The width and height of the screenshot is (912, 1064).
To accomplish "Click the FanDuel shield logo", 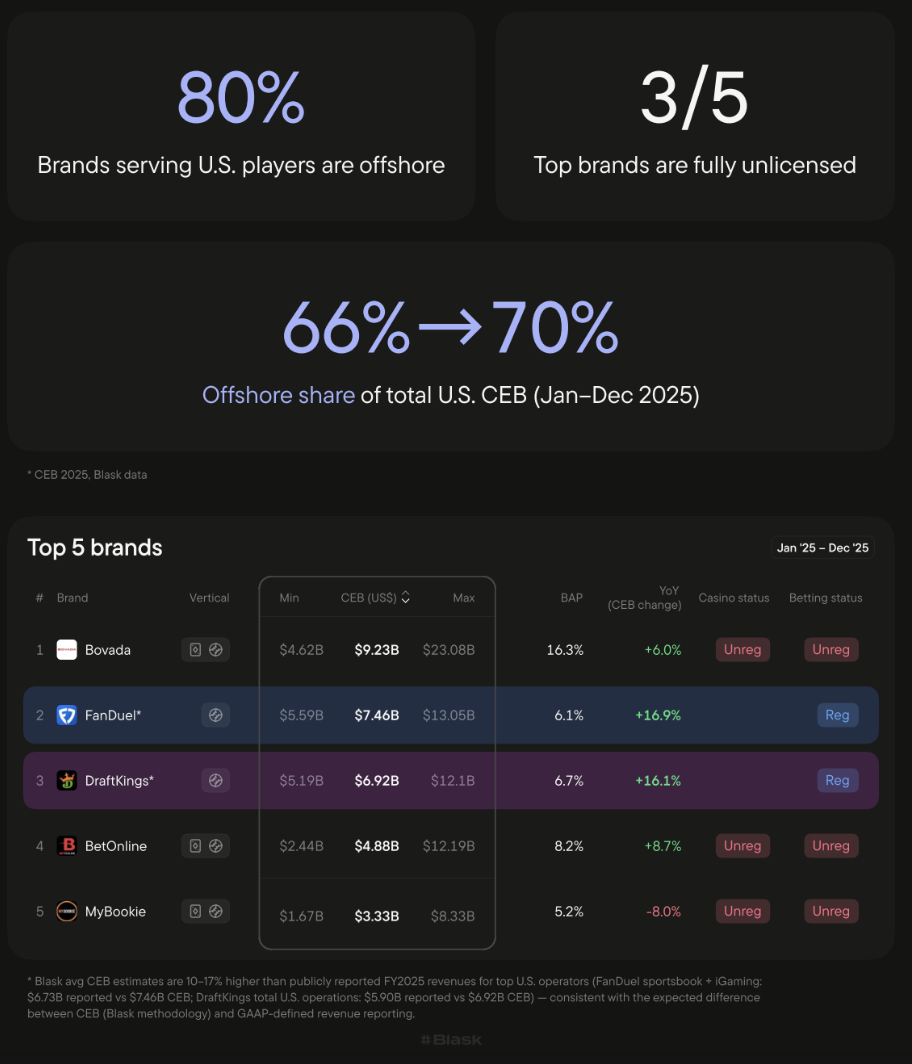I will (67, 715).
